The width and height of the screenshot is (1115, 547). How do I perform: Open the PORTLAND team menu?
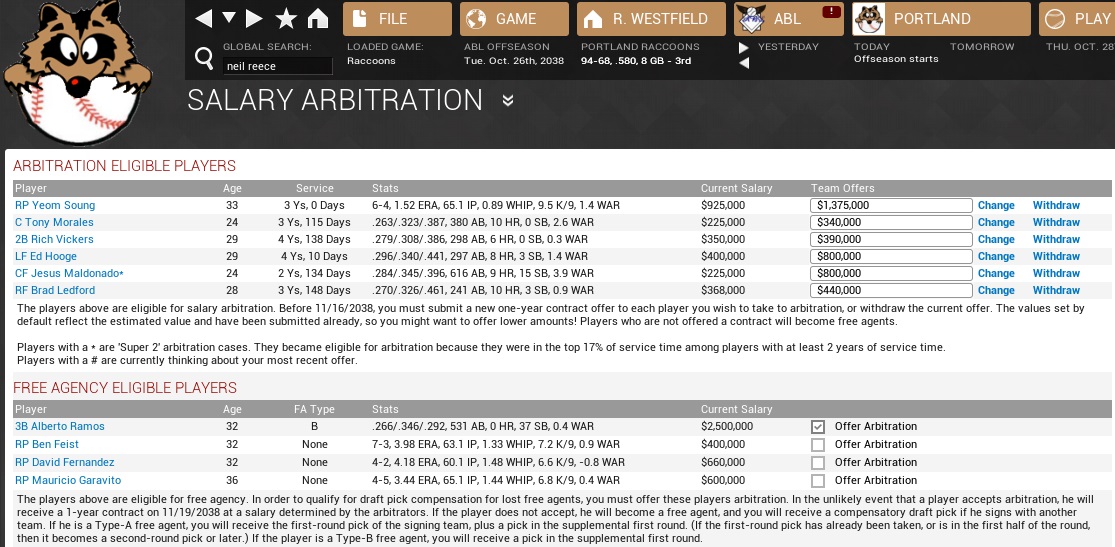pos(941,19)
